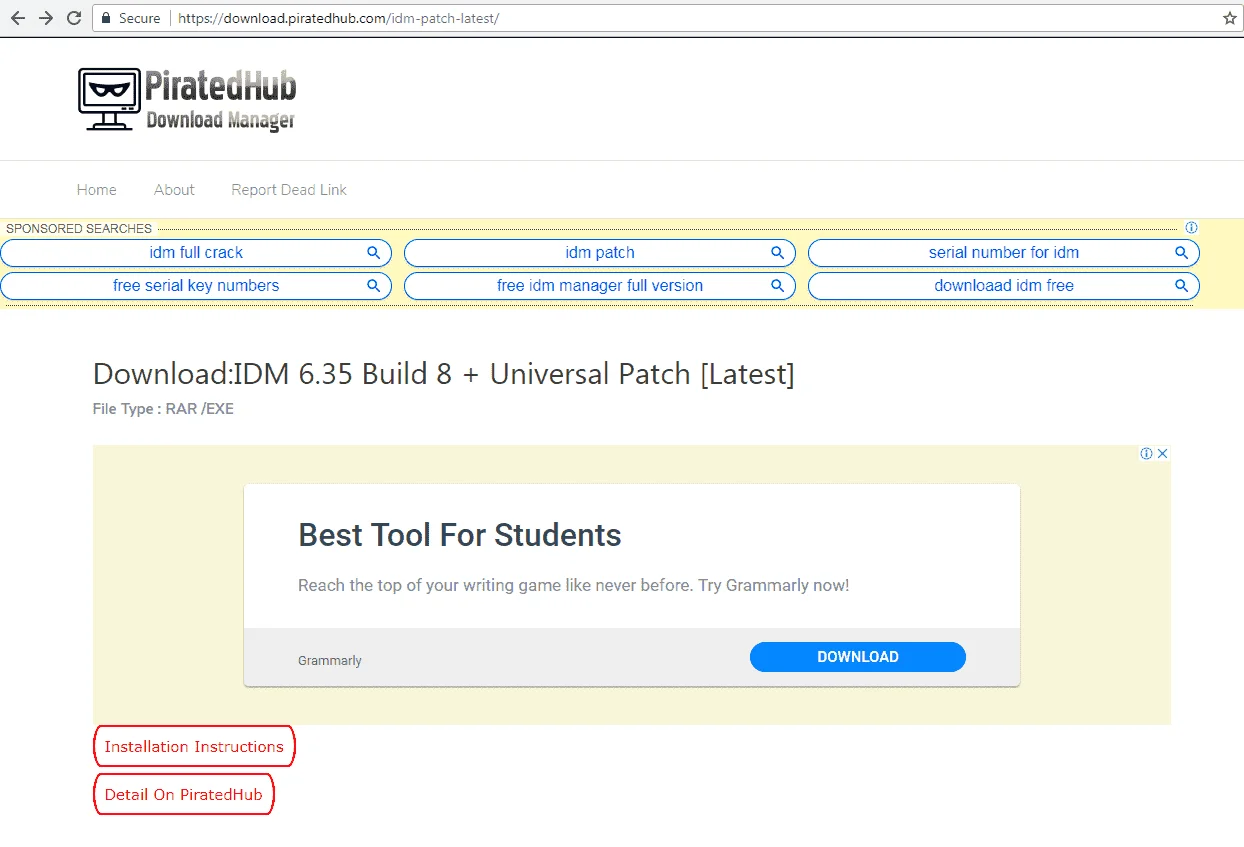This screenshot has height=847, width=1244.
Task: Click the browser forward arrow
Action: coord(45,18)
